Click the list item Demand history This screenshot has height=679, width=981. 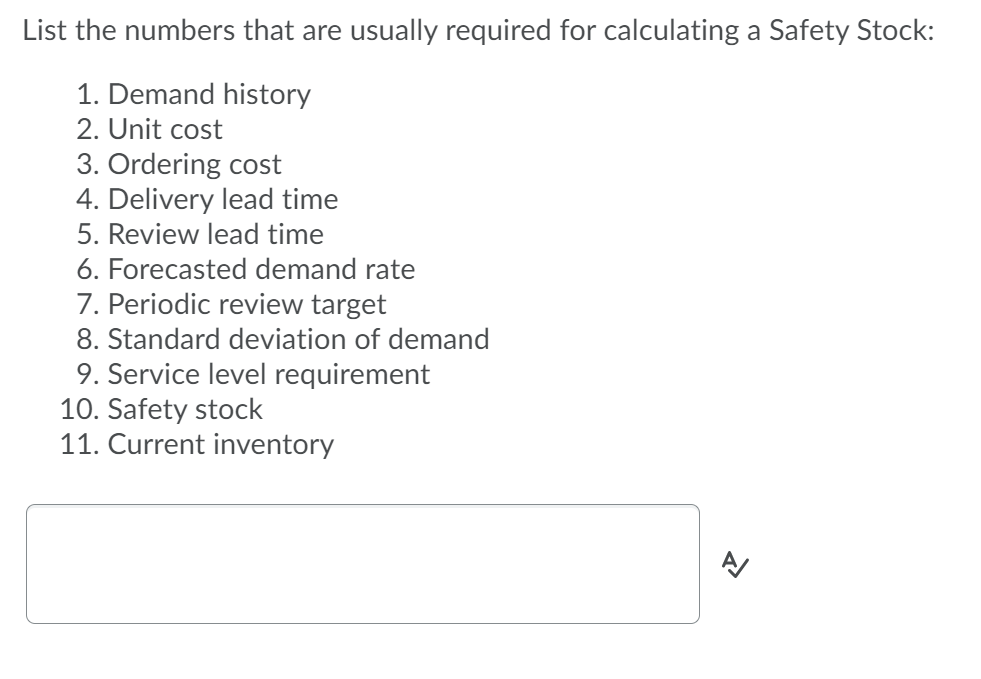210,95
